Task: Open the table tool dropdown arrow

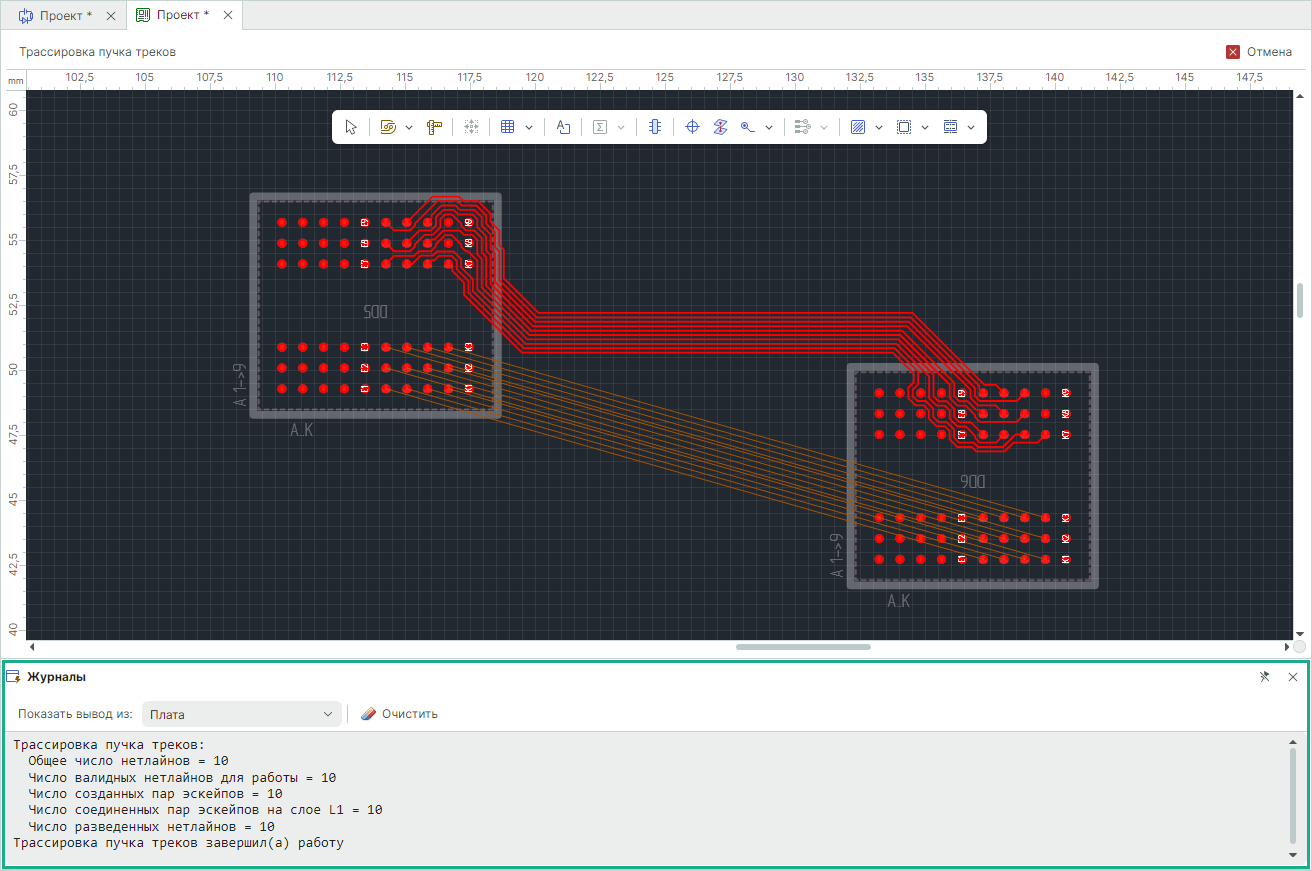Action: tap(529, 127)
